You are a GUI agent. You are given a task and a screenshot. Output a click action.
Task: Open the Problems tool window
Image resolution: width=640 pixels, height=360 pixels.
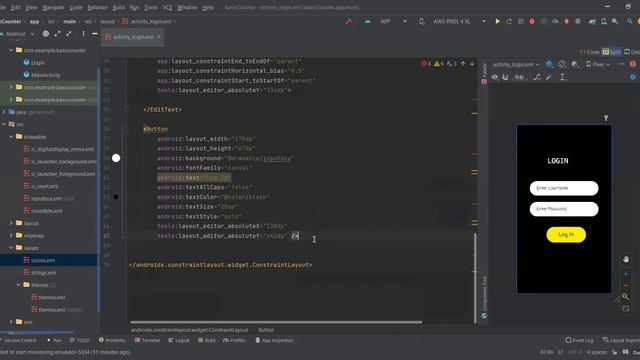tap(112, 340)
